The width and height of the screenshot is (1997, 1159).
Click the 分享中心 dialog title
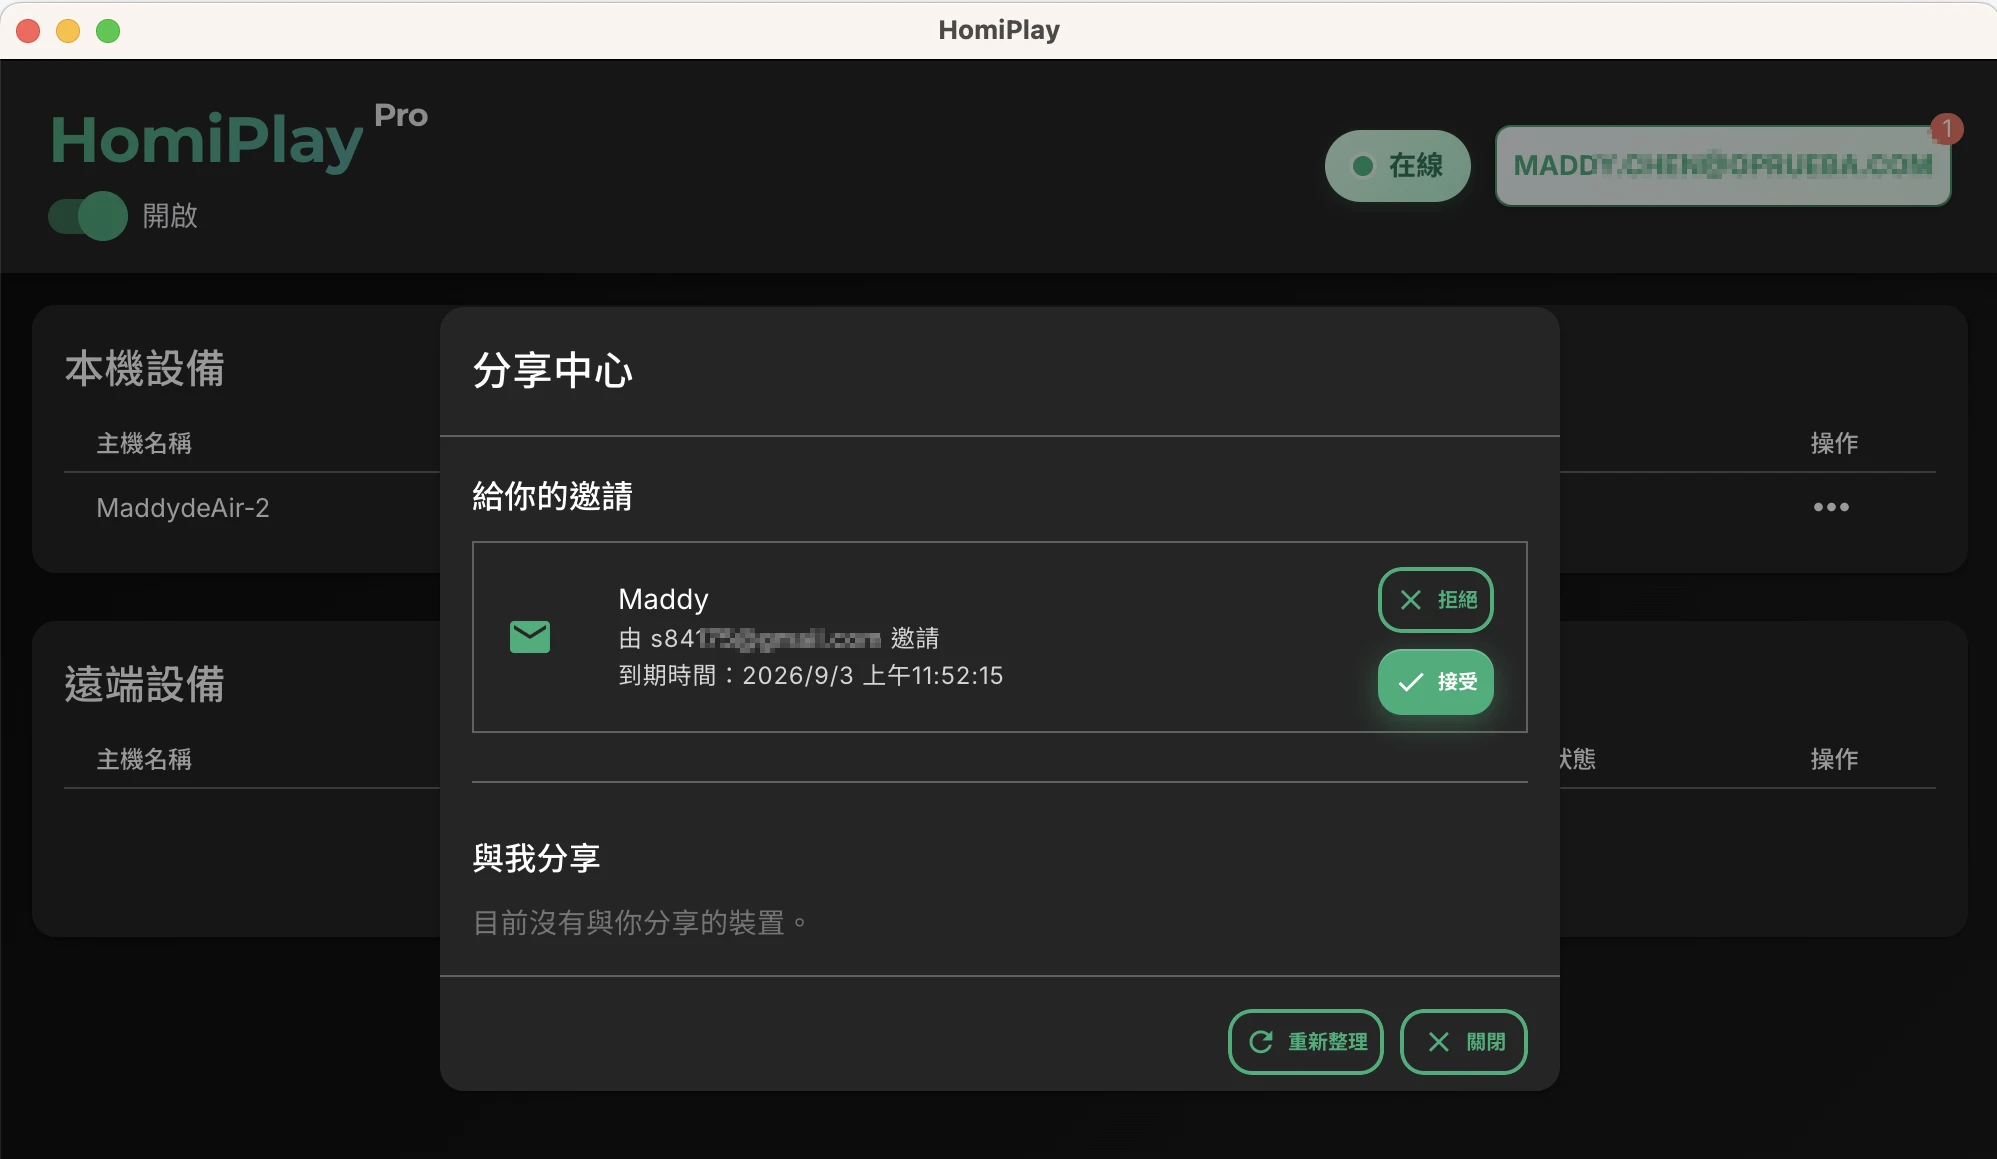[x=552, y=371]
